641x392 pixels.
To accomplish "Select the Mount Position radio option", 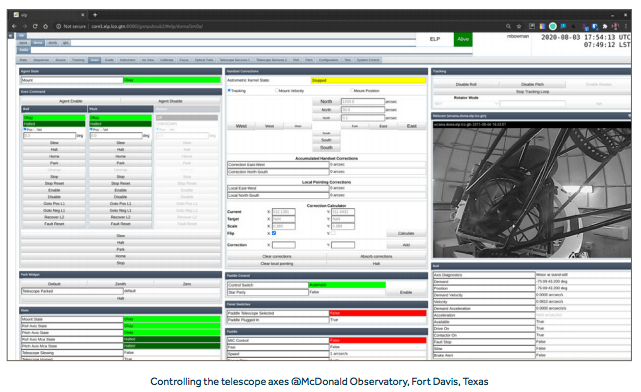I will pos(352,90).
